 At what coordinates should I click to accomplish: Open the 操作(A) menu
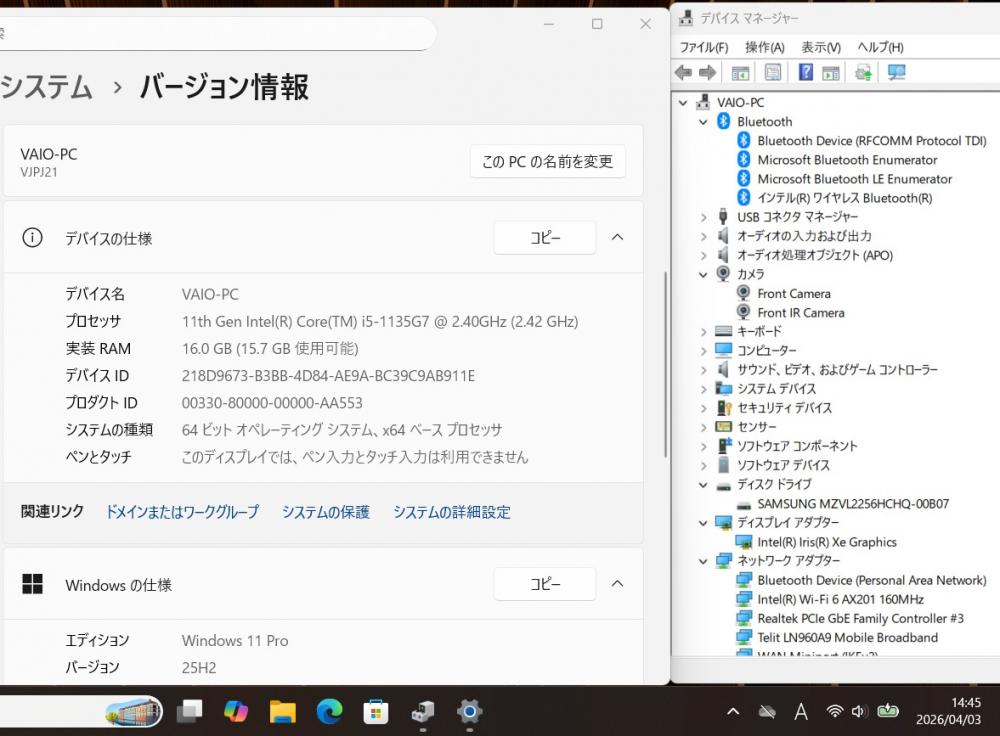point(764,47)
